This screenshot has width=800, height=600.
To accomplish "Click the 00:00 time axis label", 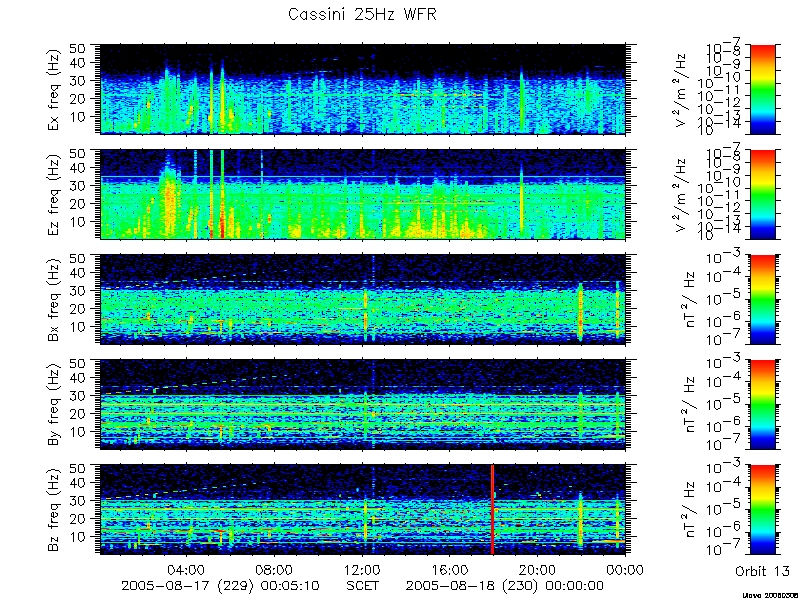I will coord(627,569).
